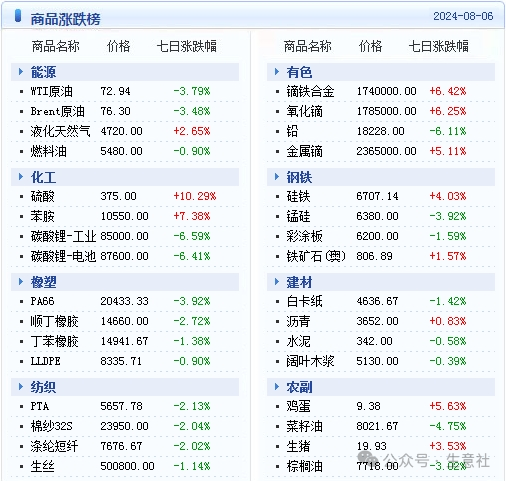This screenshot has height=481, width=506.
Task: Click the left 七日涨跌幅 column header
Action: coord(187,46)
